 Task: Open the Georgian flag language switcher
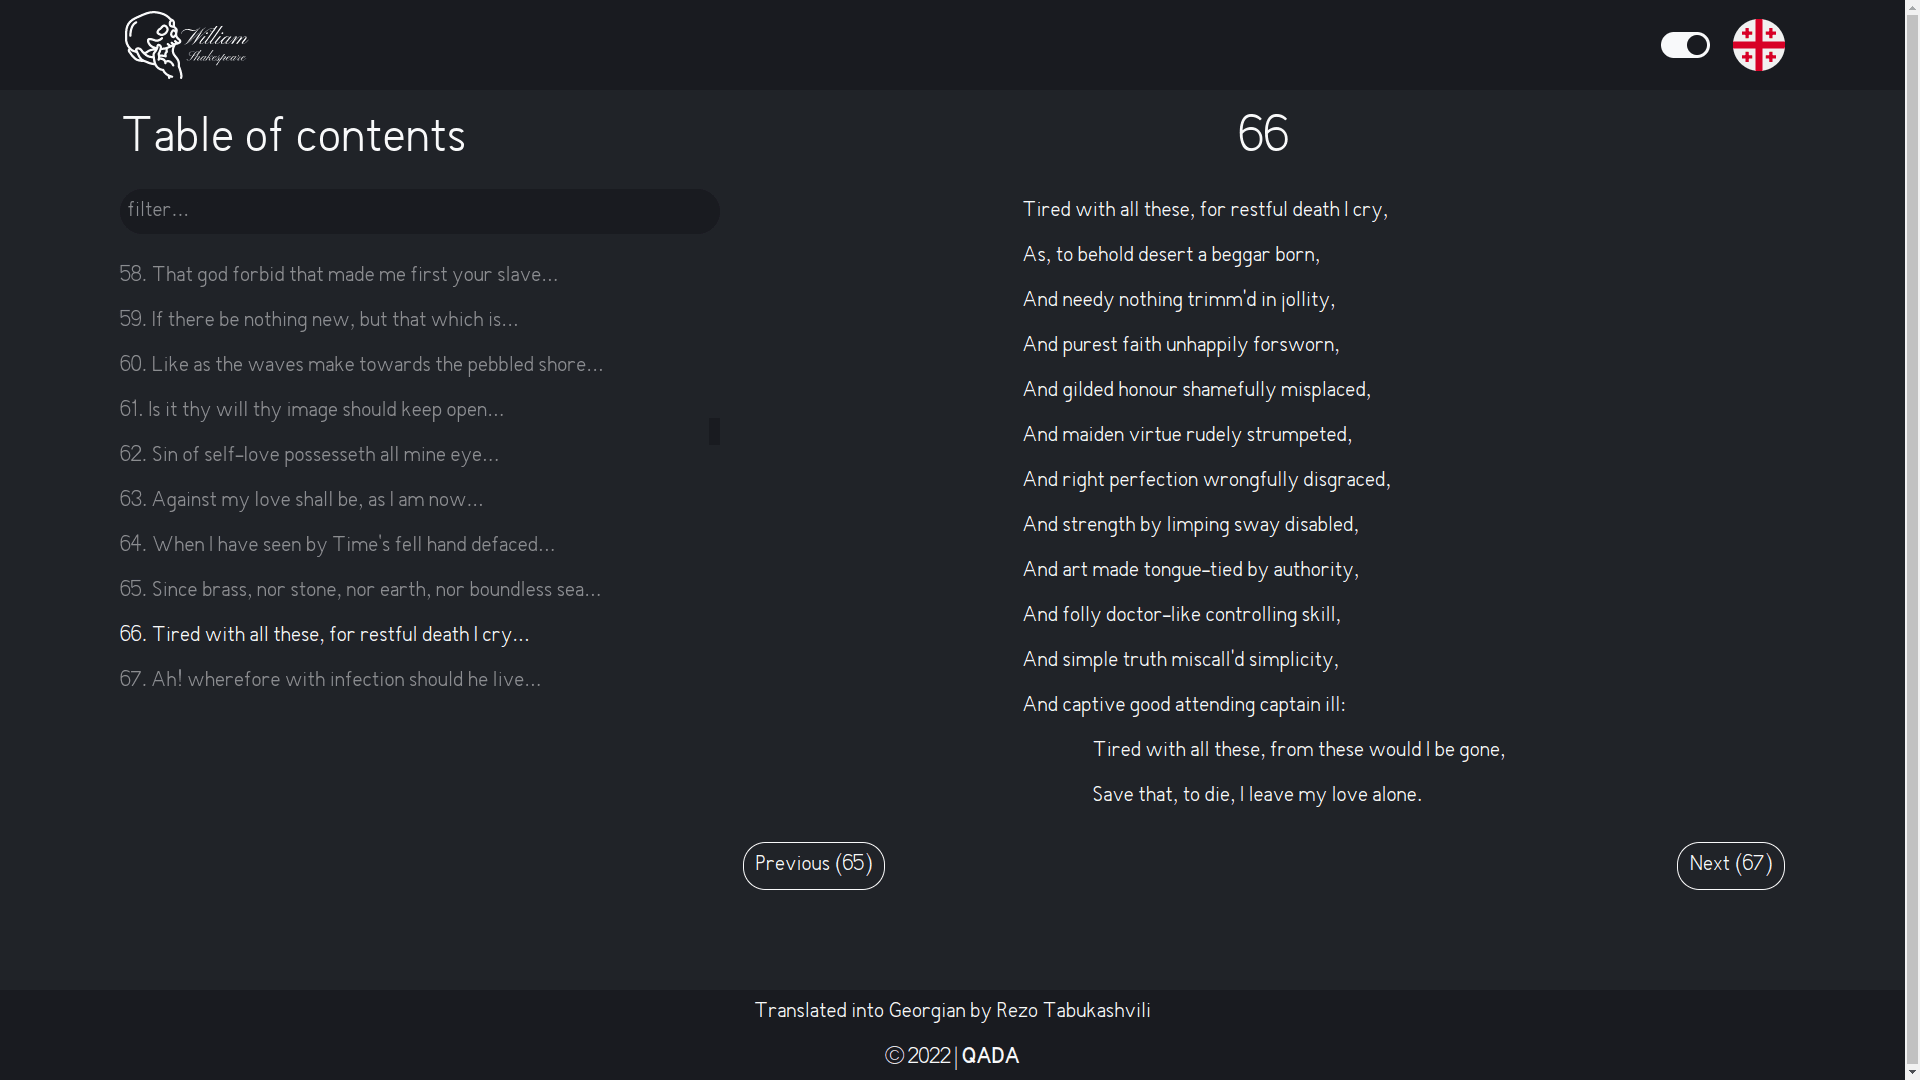pyautogui.click(x=1758, y=45)
